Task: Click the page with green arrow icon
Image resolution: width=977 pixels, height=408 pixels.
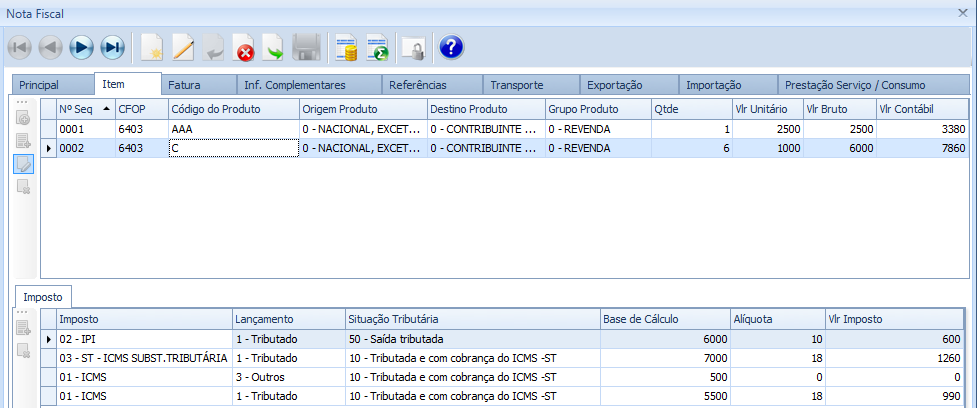Action: point(274,46)
